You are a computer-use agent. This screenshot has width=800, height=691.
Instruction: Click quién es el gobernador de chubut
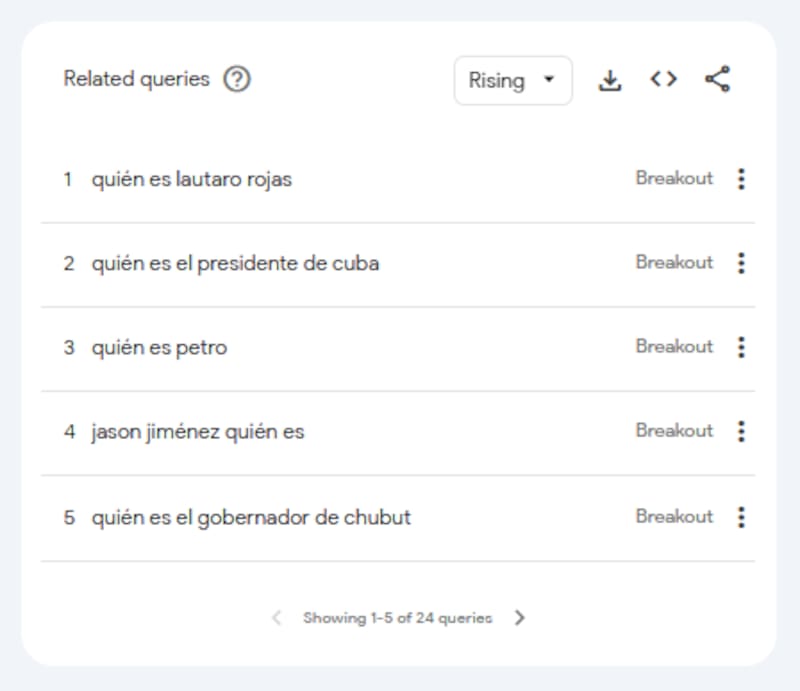251,518
